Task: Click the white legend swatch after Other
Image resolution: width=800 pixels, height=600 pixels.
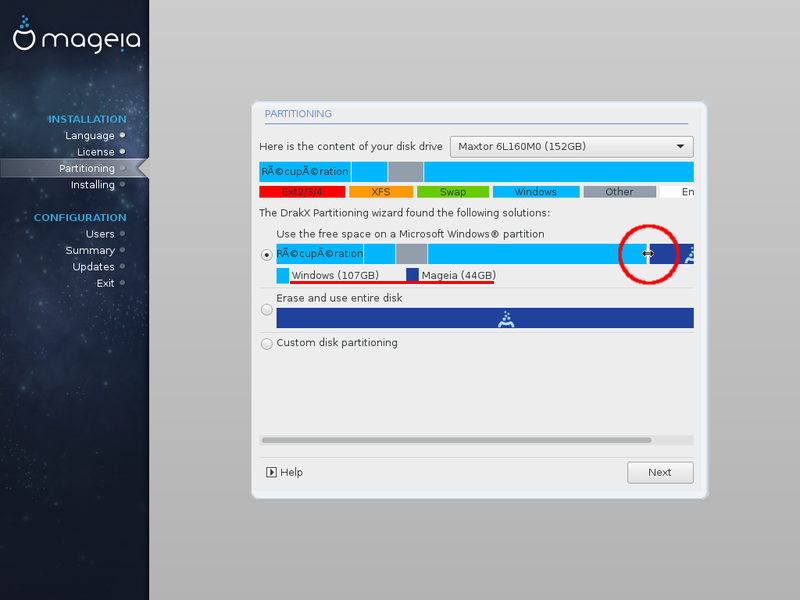Action: click(x=677, y=192)
